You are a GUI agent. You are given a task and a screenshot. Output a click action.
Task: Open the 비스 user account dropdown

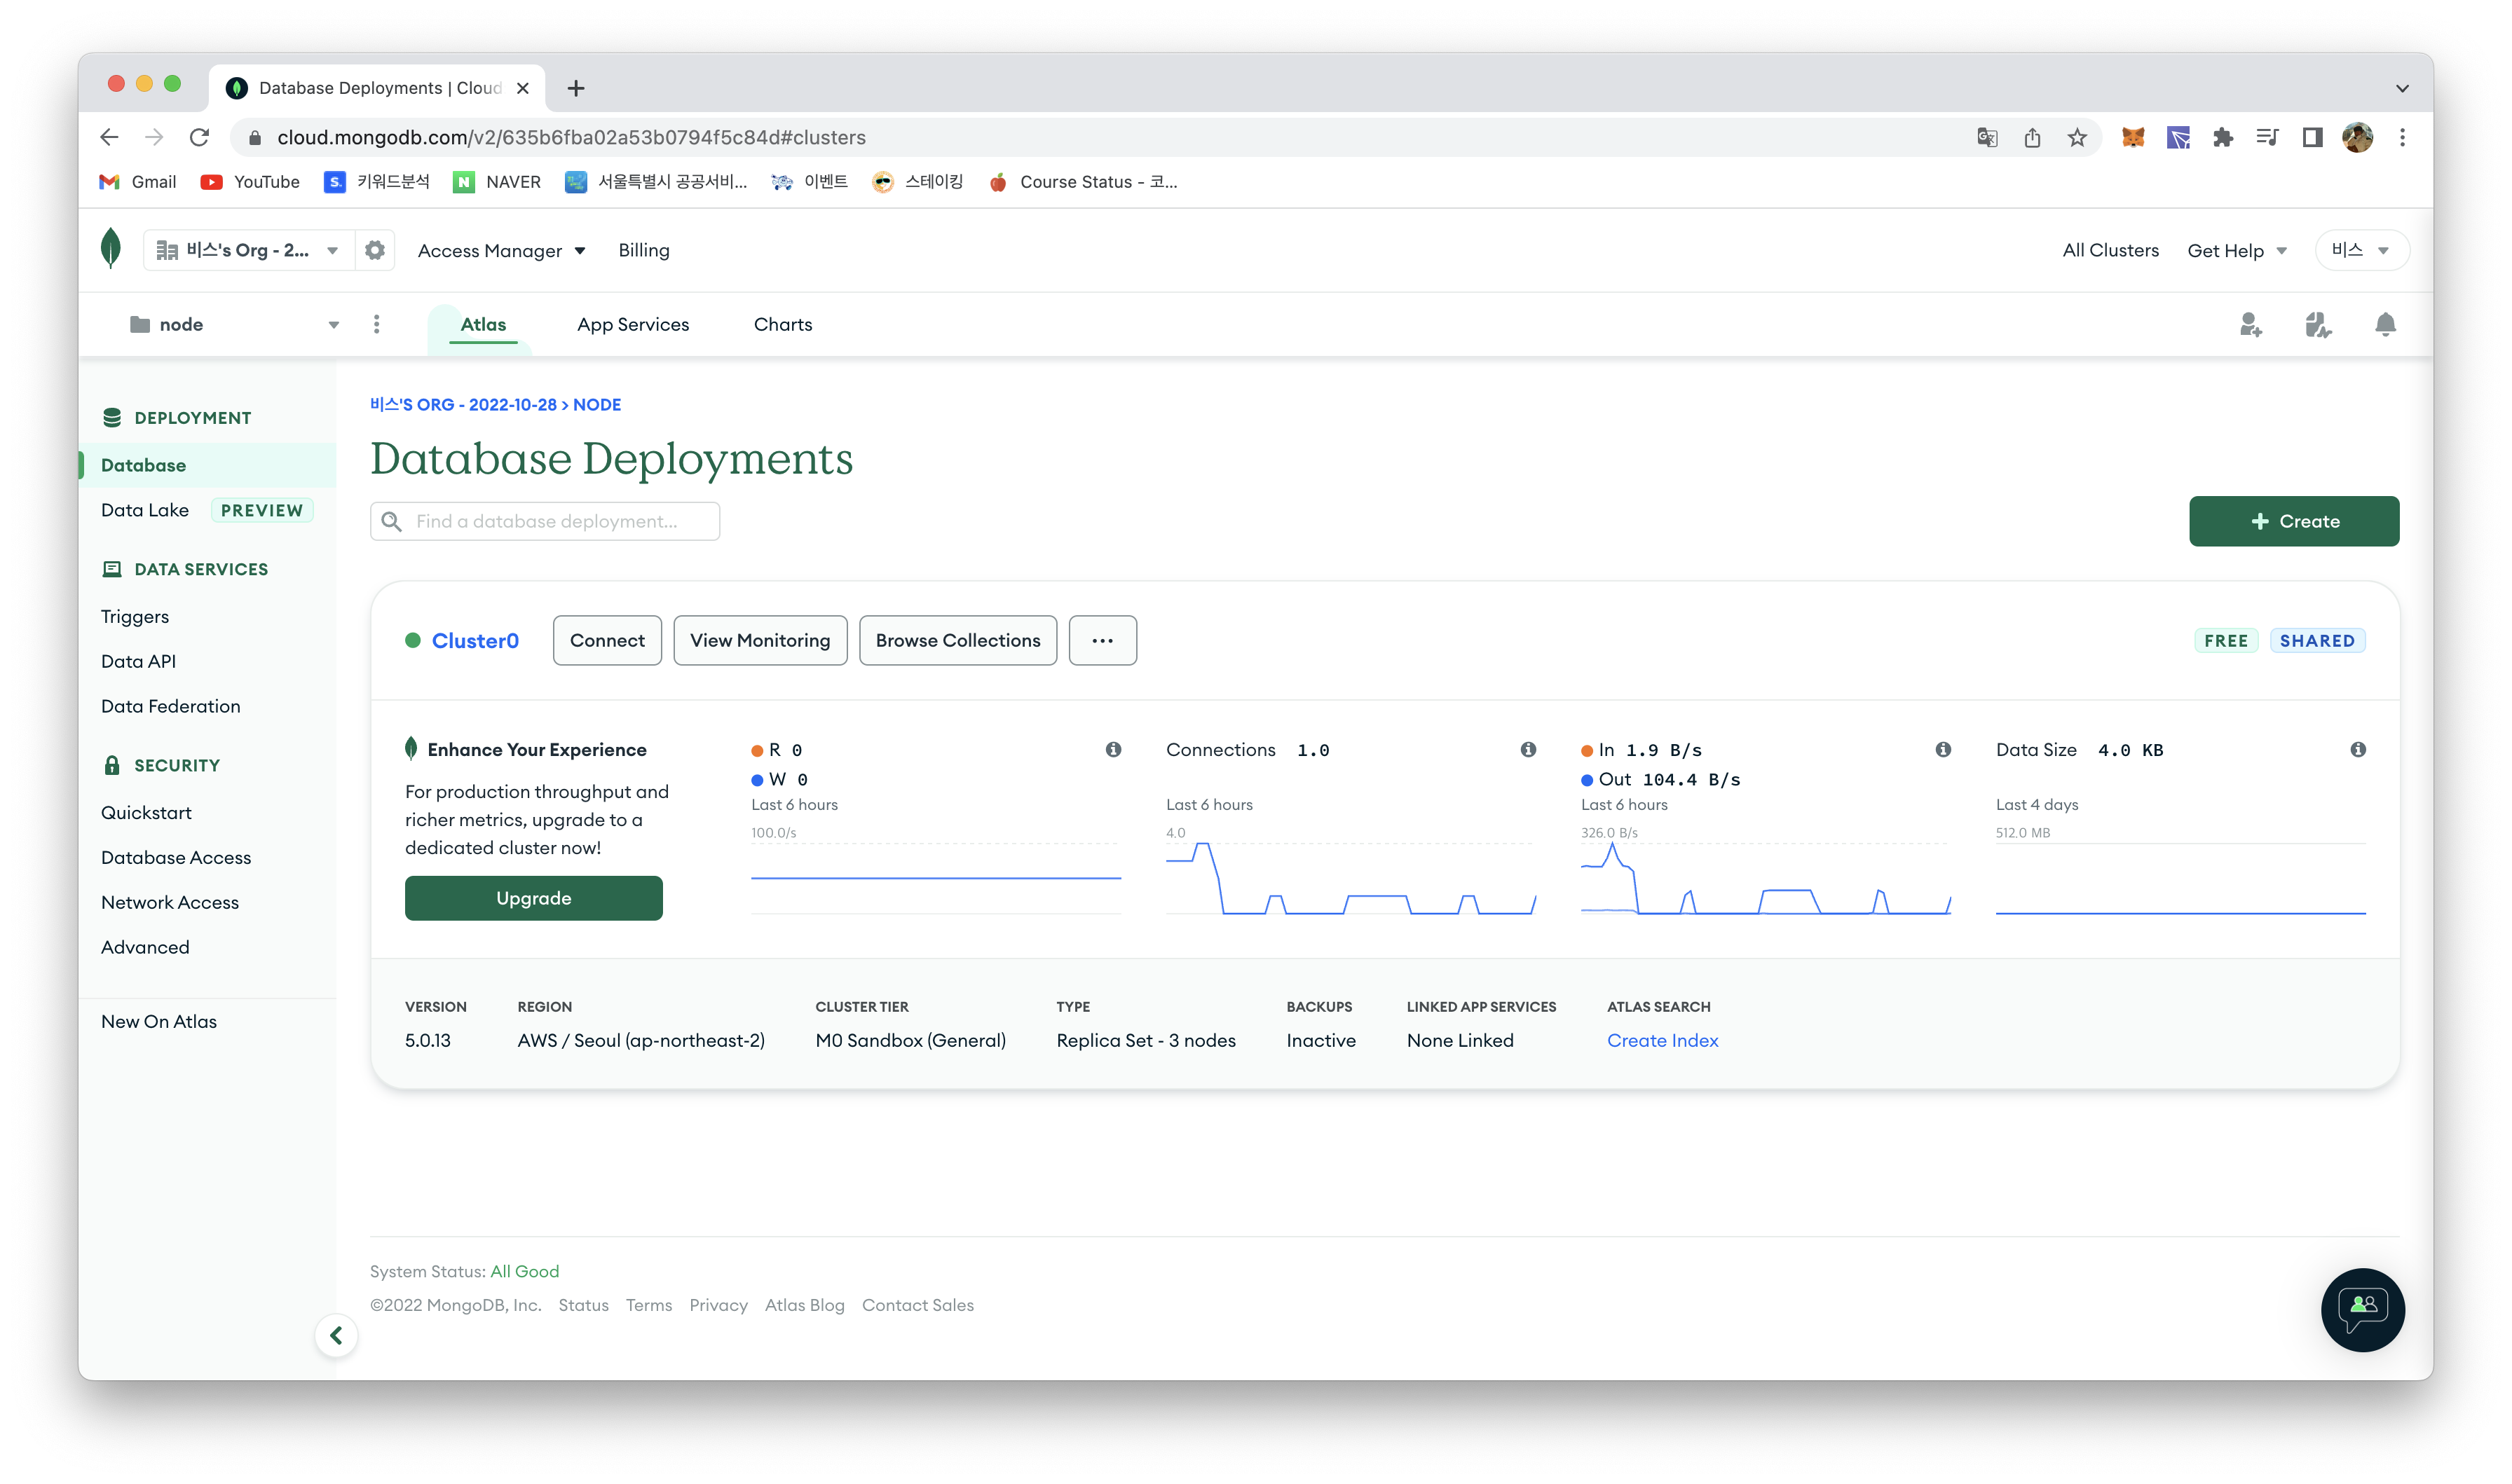(2361, 250)
